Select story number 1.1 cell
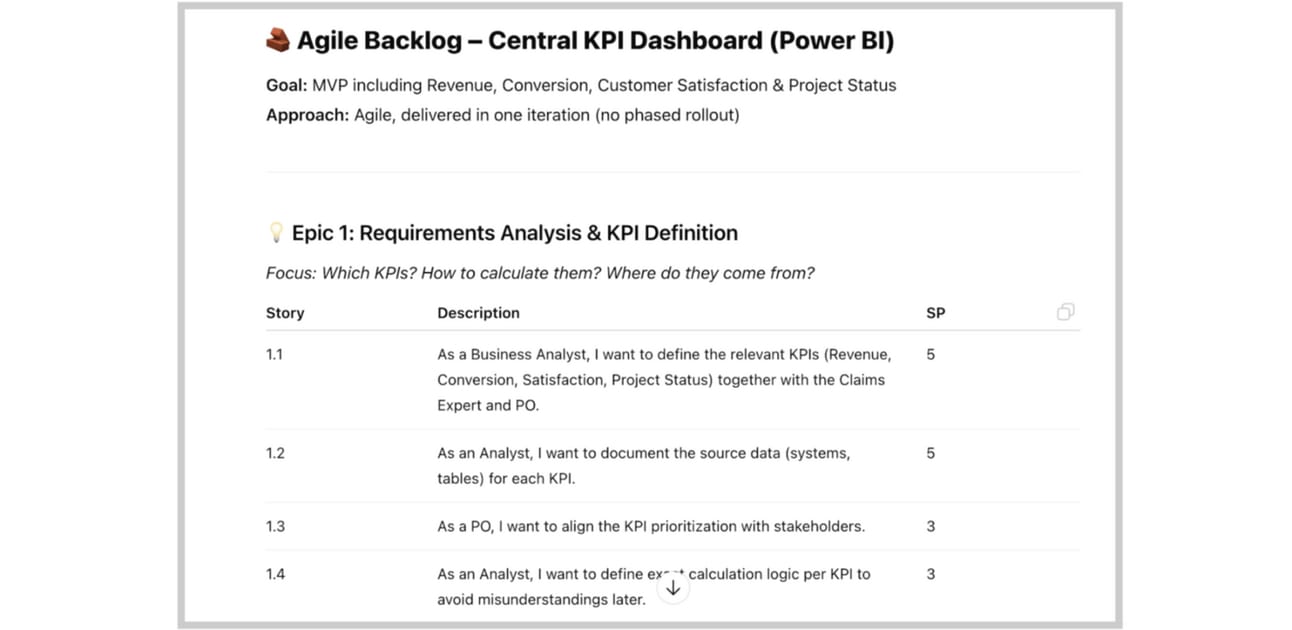The image size is (1292, 630). (x=275, y=354)
